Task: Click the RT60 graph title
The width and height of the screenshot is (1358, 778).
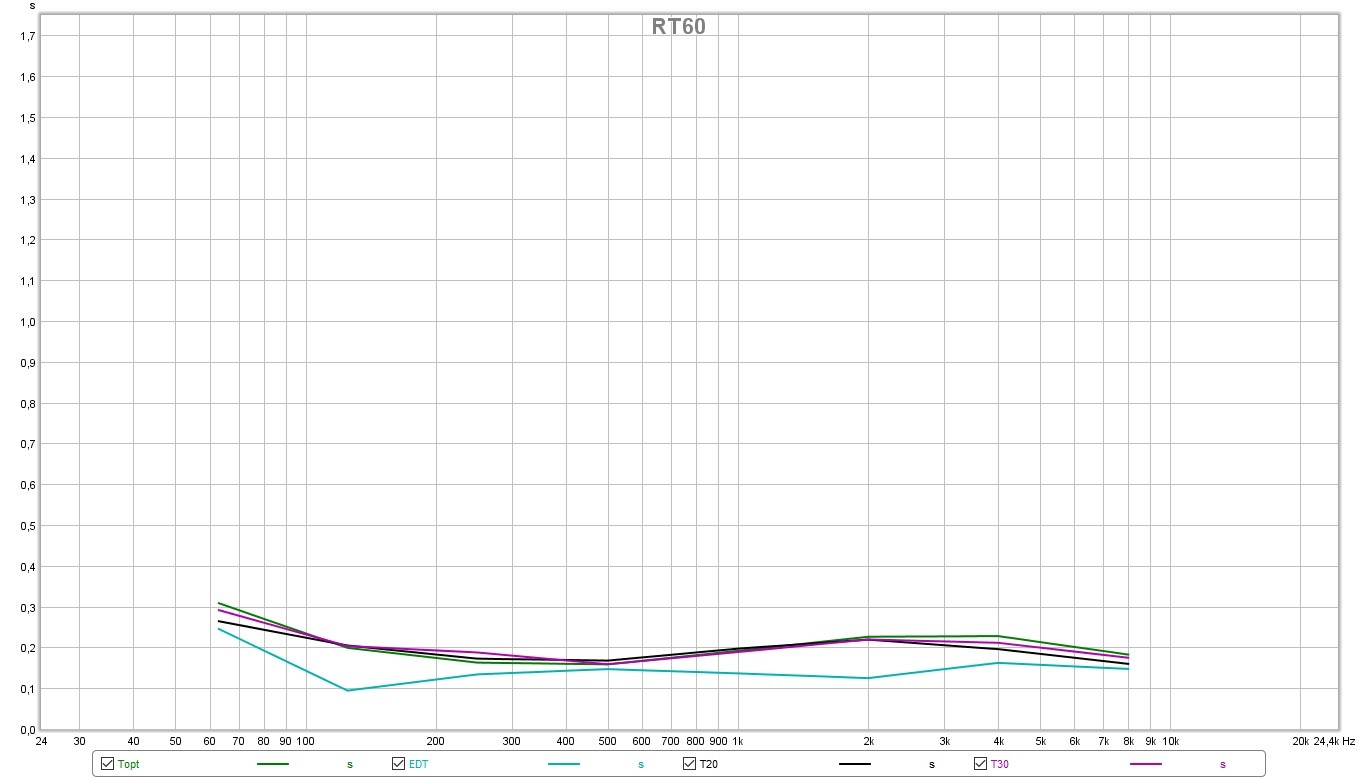Action: click(x=679, y=27)
